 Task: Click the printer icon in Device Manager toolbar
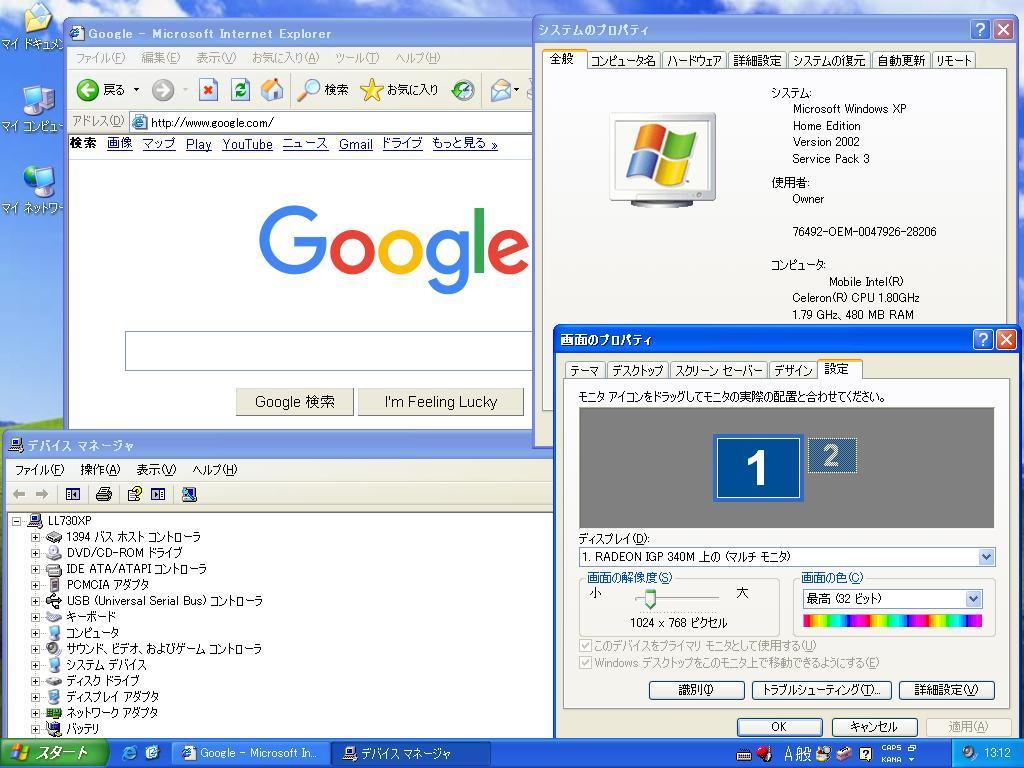coord(104,494)
